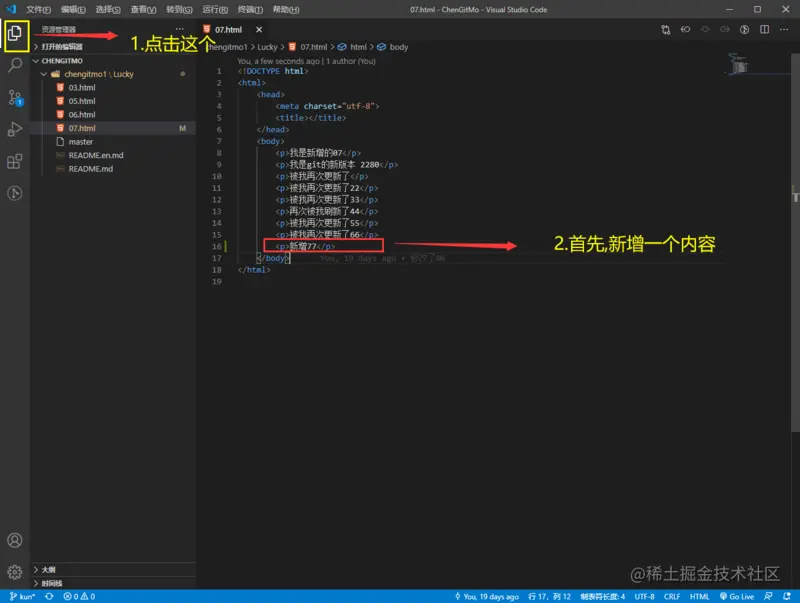The image size is (800, 603).
Task: Open the errors and warnings problems indicator
Action: tap(79, 596)
